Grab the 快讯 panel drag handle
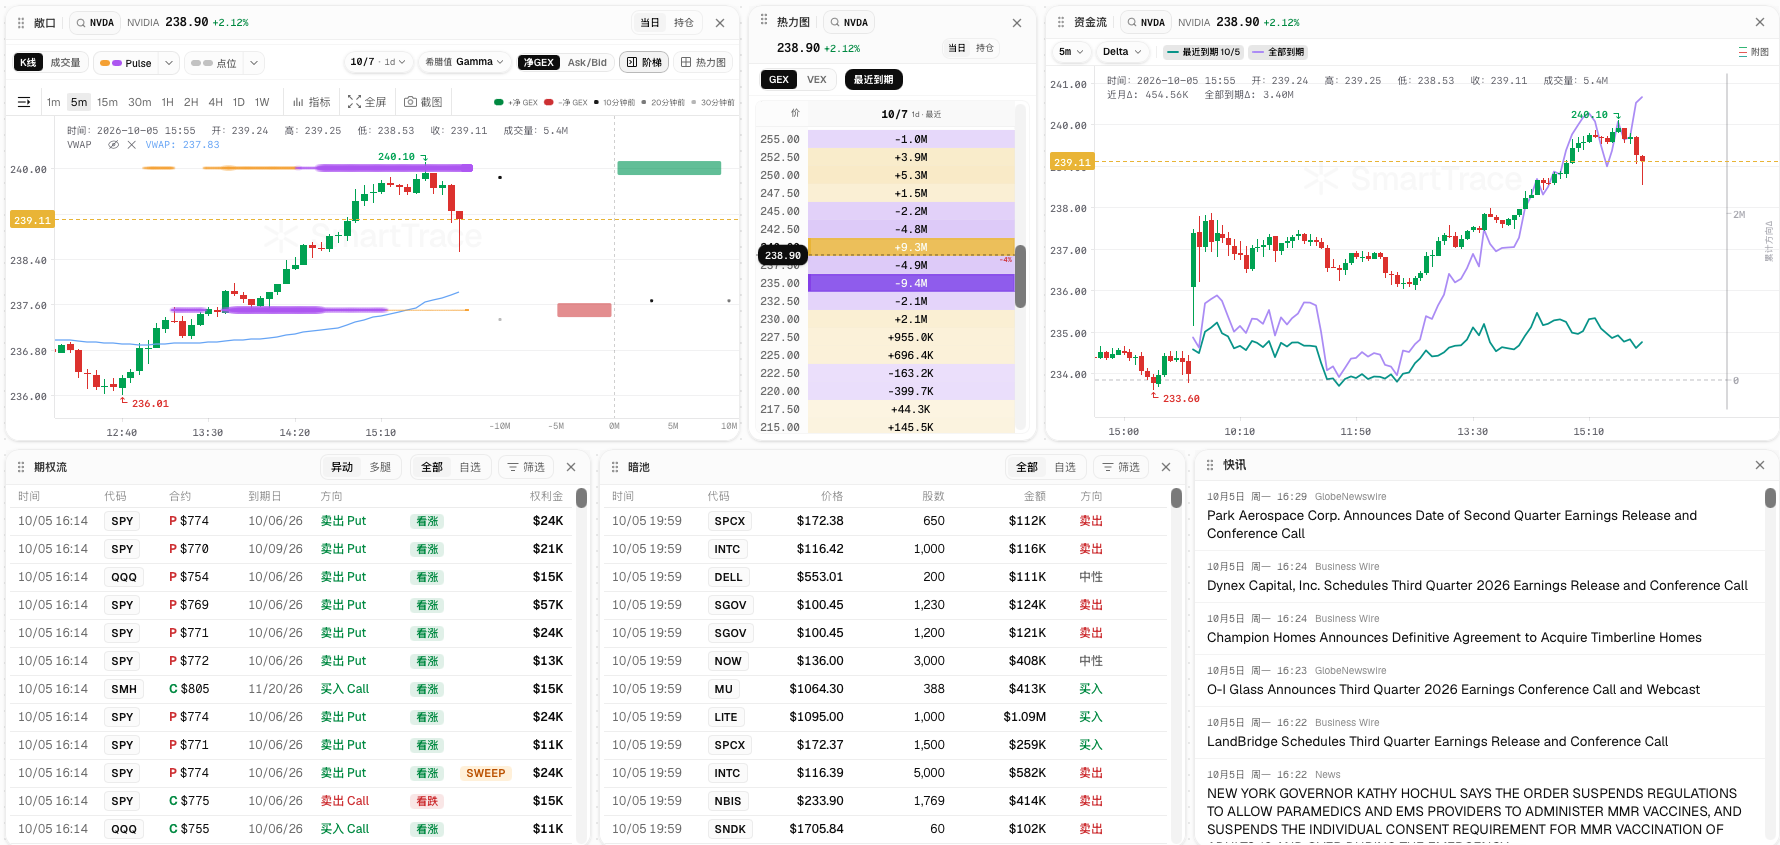Image resolution: width=1780 pixels, height=845 pixels. 1210,465
